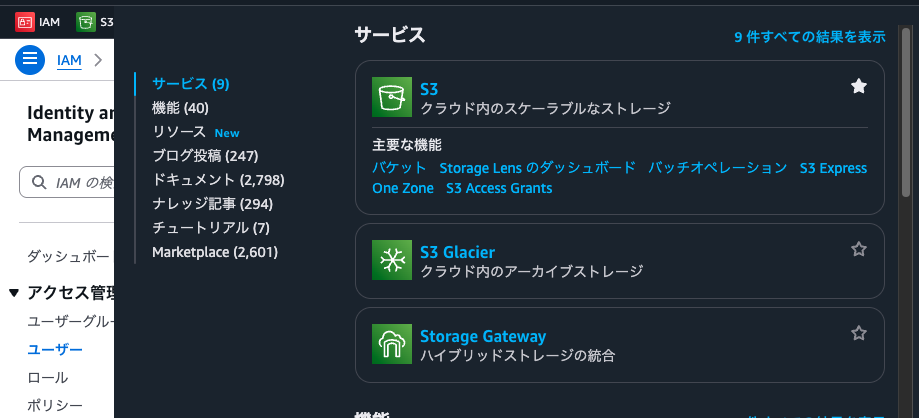This screenshot has width=919, height=418.
Task: Click the IAM search input field
Action: click(67, 182)
